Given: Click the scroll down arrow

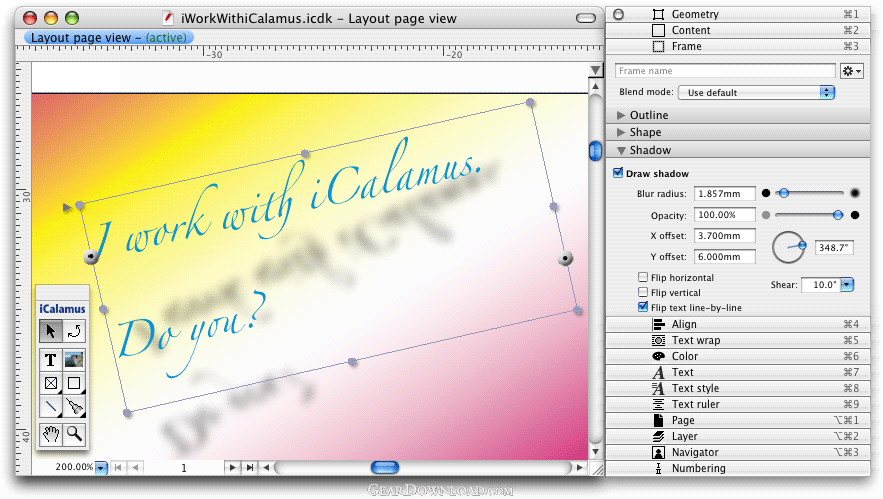Looking at the screenshot, I should tap(596, 452).
